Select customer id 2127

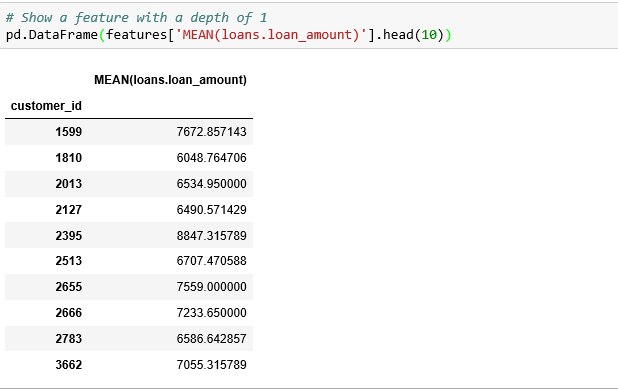(69, 210)
